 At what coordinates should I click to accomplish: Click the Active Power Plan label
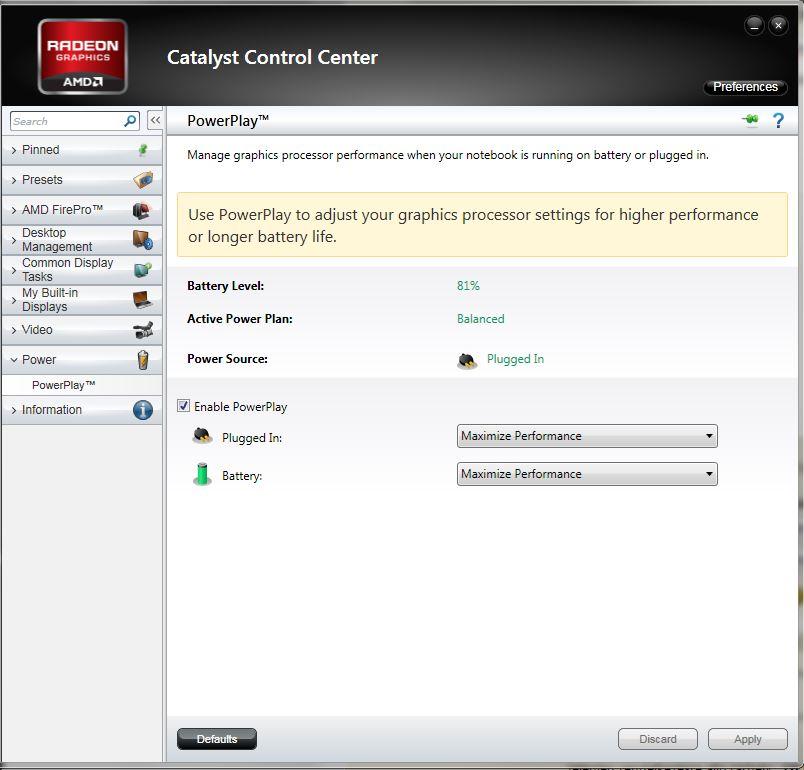(240, 319)
